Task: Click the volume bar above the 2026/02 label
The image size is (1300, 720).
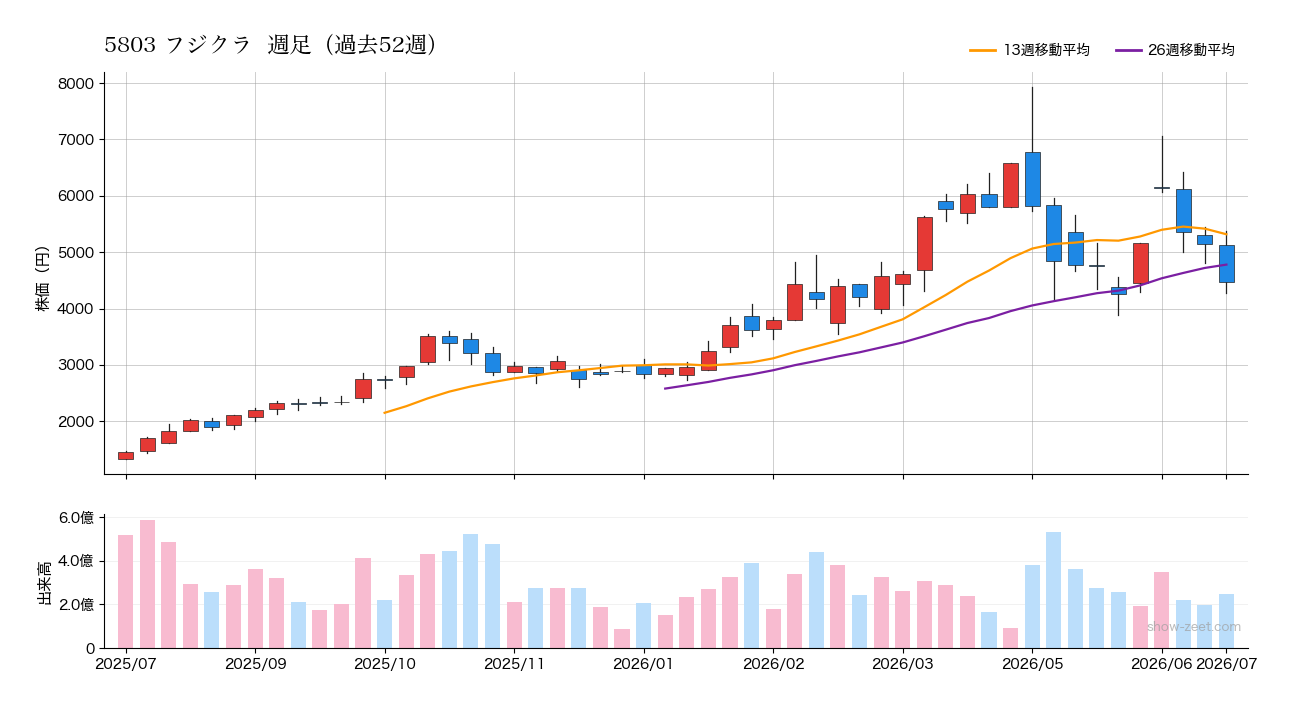Action: pyautogui.click(x=774, y=629)
